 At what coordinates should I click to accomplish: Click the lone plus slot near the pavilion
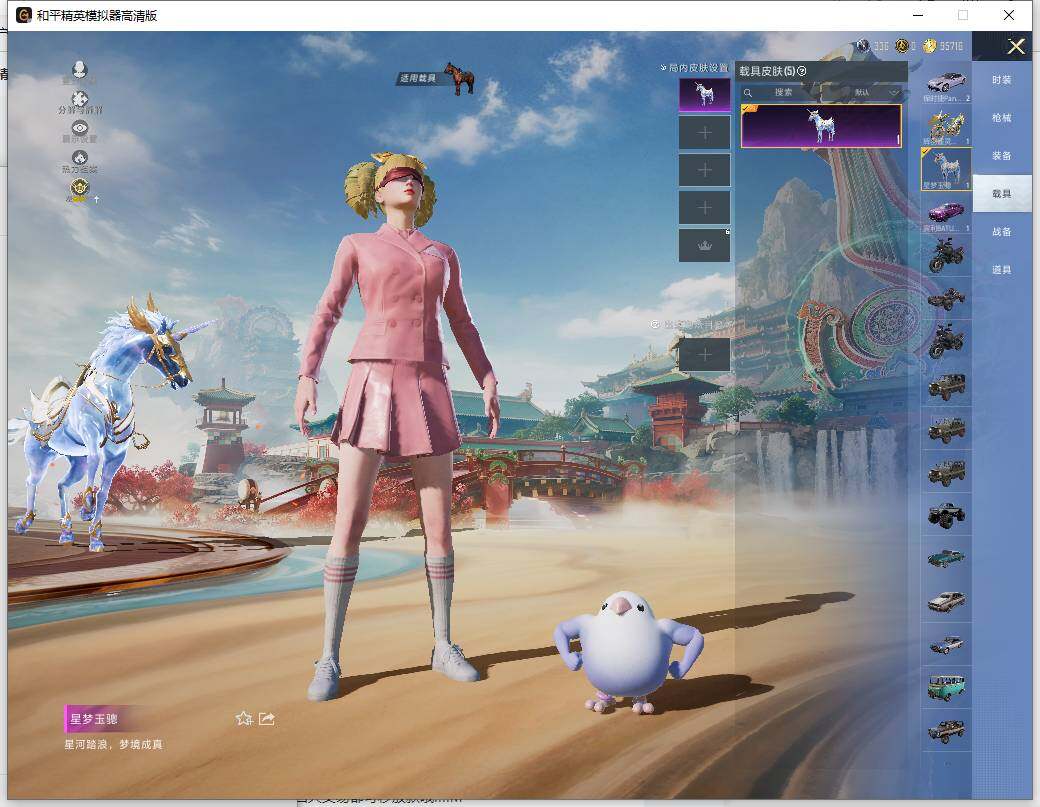(x=704, y=354)
